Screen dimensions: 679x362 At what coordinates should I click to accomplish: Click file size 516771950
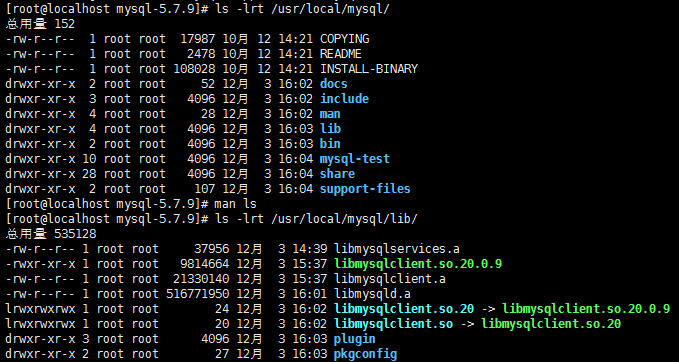click(197, 294)
